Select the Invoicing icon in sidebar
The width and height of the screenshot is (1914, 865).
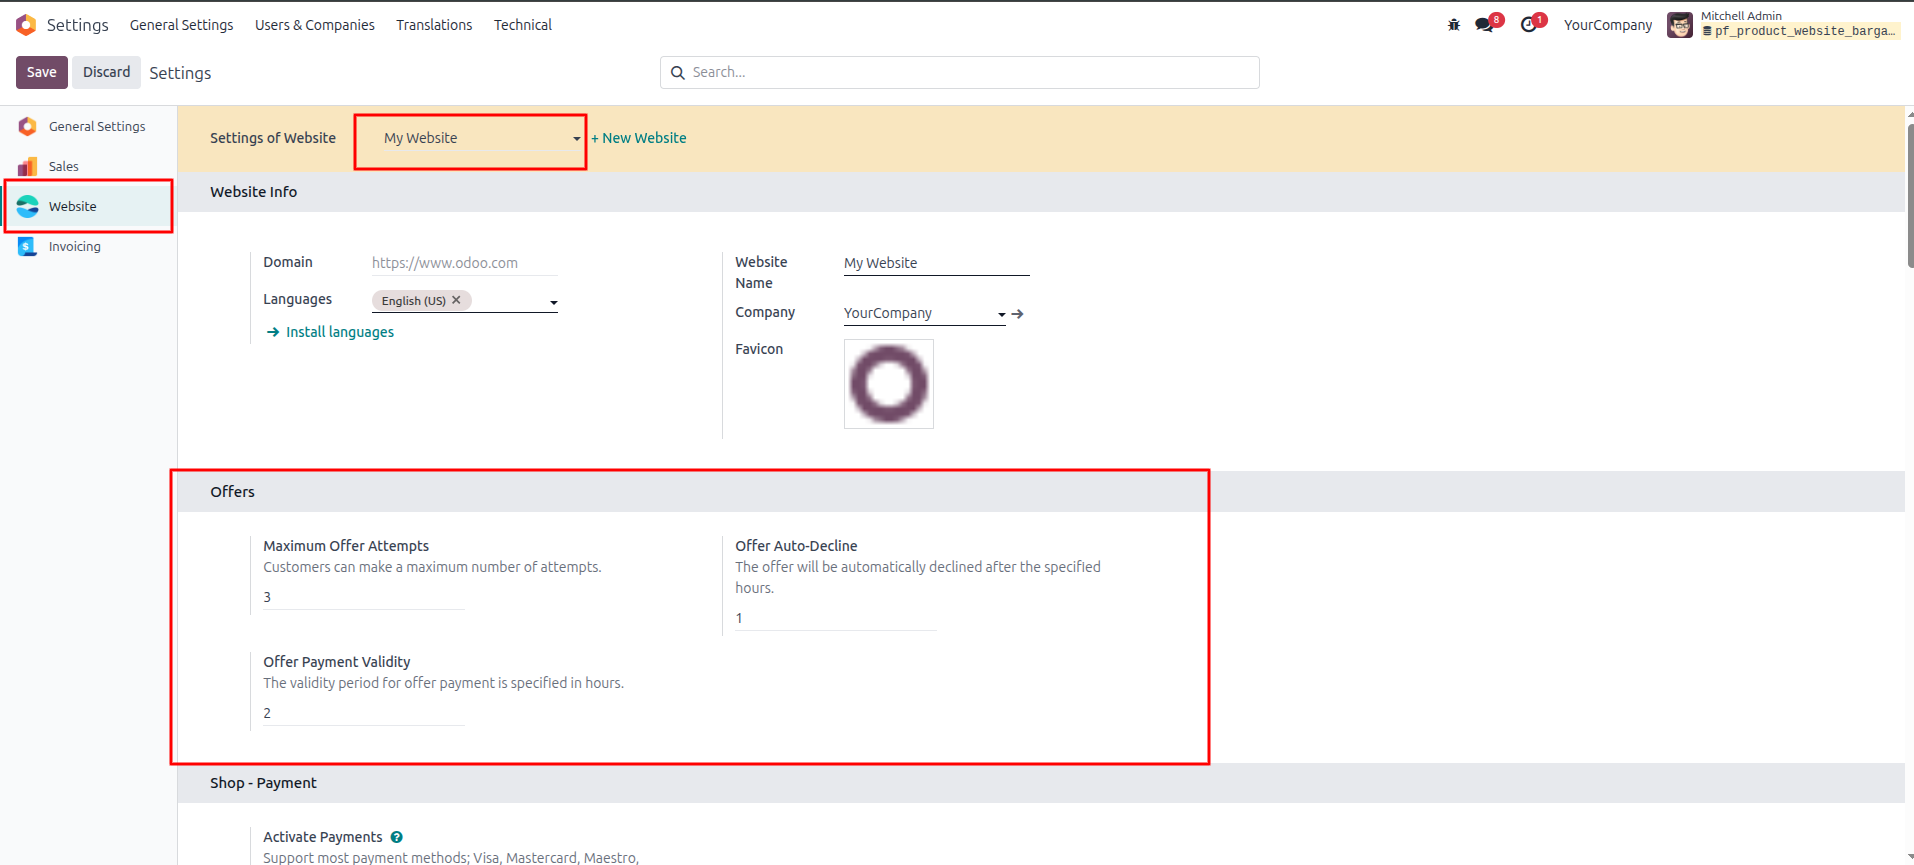tap(28, 246)
